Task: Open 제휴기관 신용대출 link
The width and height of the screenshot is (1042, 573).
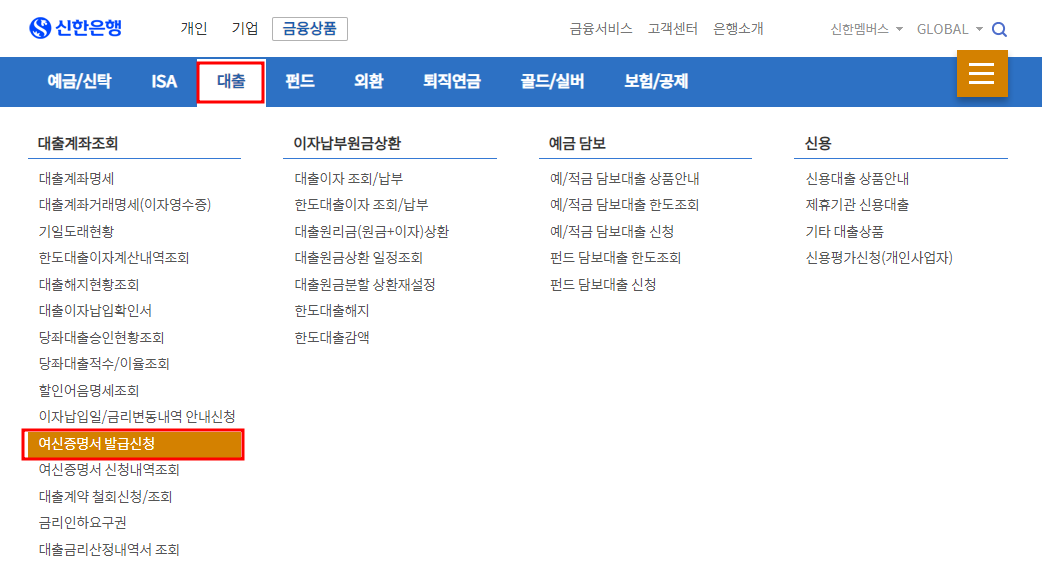Action: 857,205
